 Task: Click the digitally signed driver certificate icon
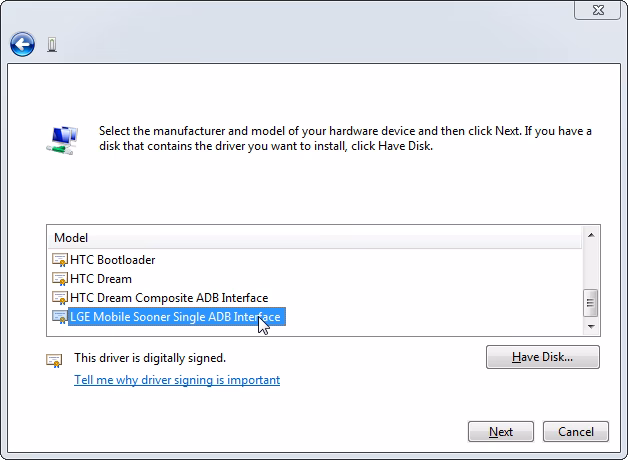click(x=54, y=360)
